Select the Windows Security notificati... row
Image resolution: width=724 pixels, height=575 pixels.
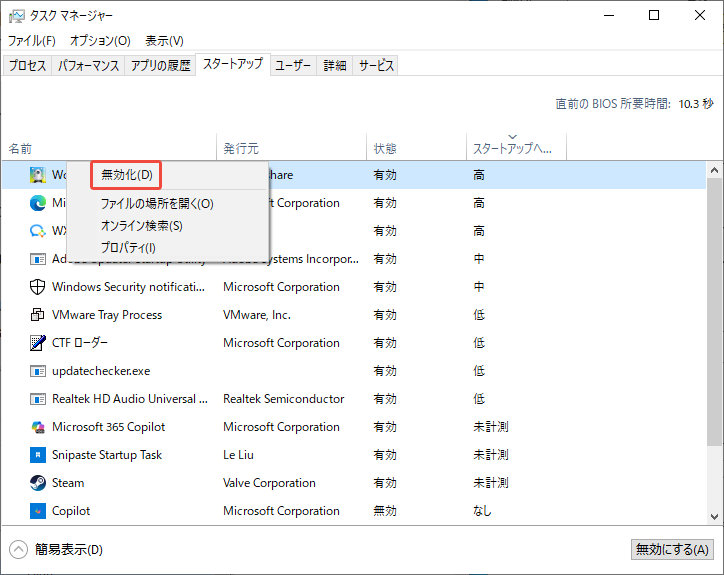pos(354,287)
